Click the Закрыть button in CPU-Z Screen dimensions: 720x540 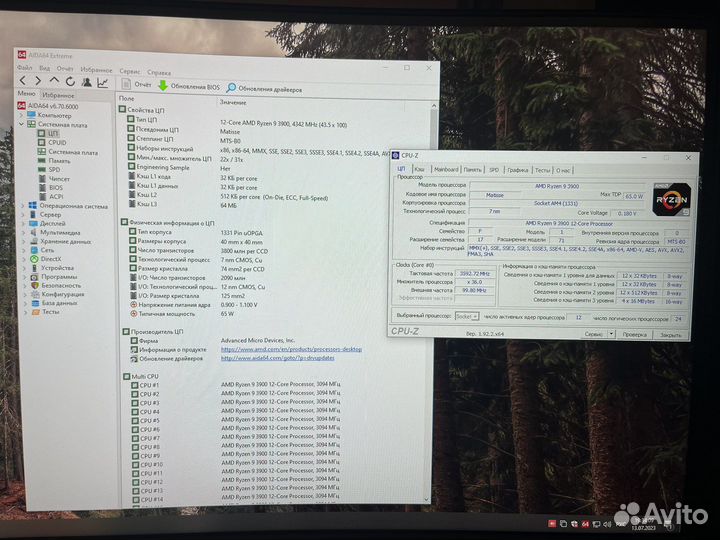pyautogui.click(x=671, y=335)
